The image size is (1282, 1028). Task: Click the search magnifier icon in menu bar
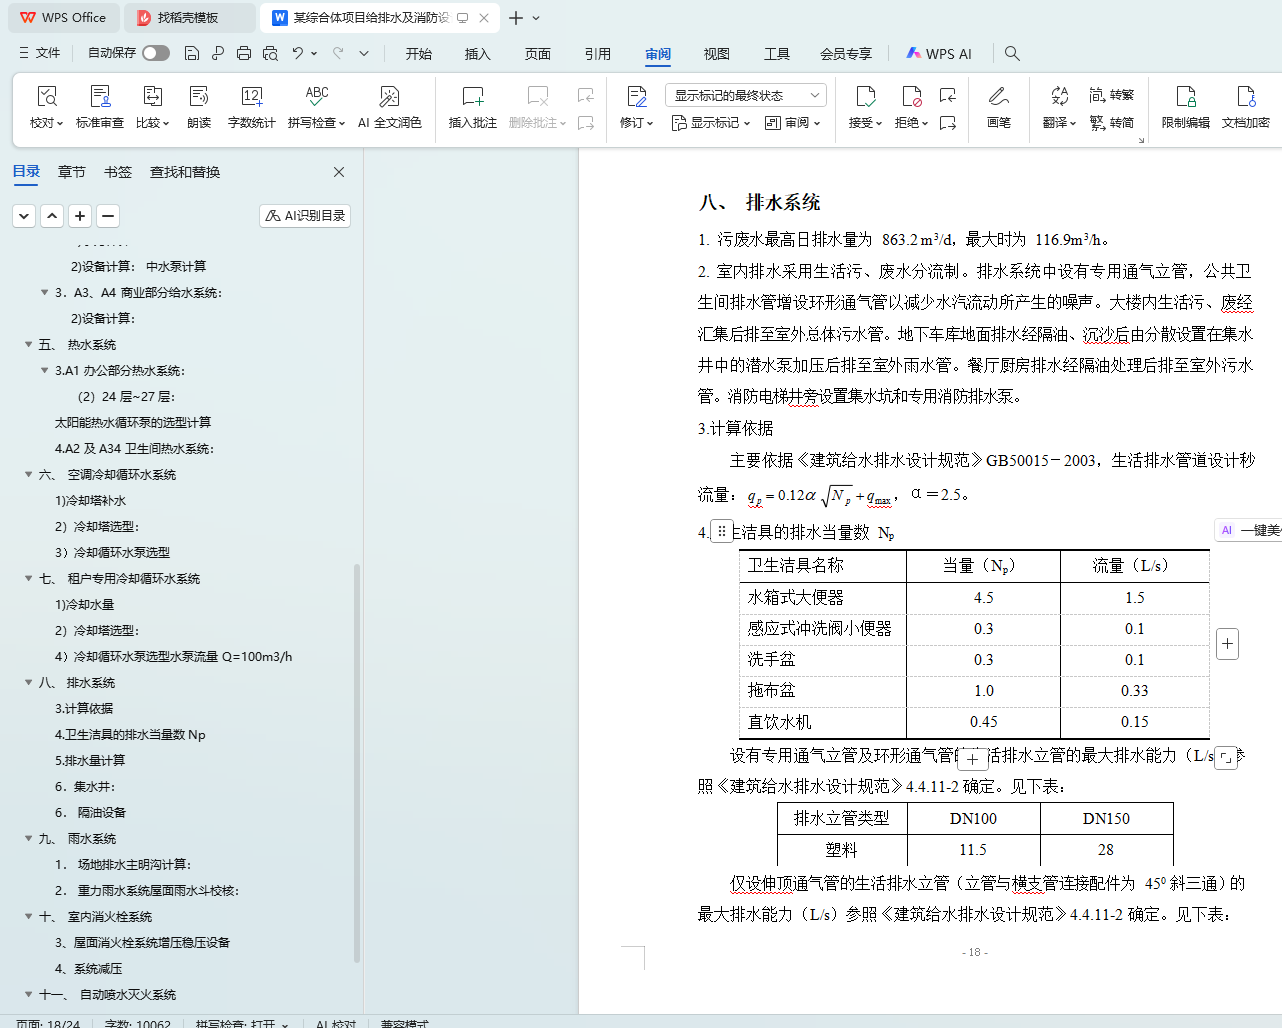pos(1012,53)
